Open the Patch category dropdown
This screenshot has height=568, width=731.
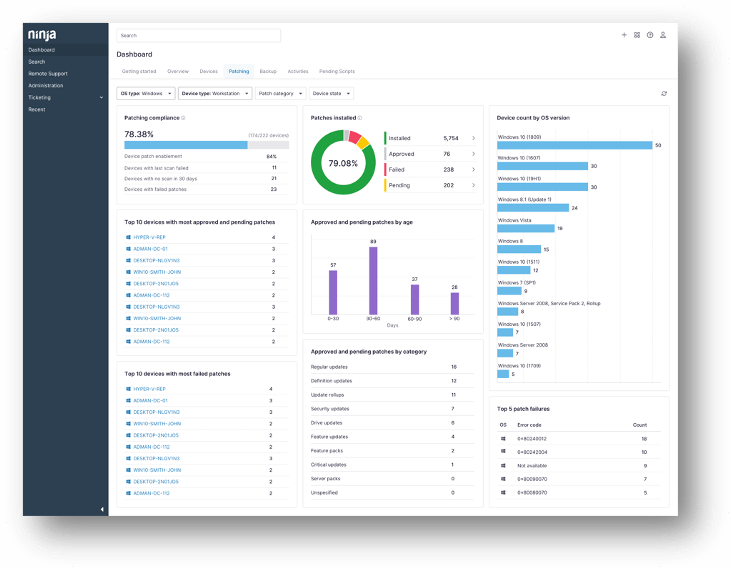281,93
